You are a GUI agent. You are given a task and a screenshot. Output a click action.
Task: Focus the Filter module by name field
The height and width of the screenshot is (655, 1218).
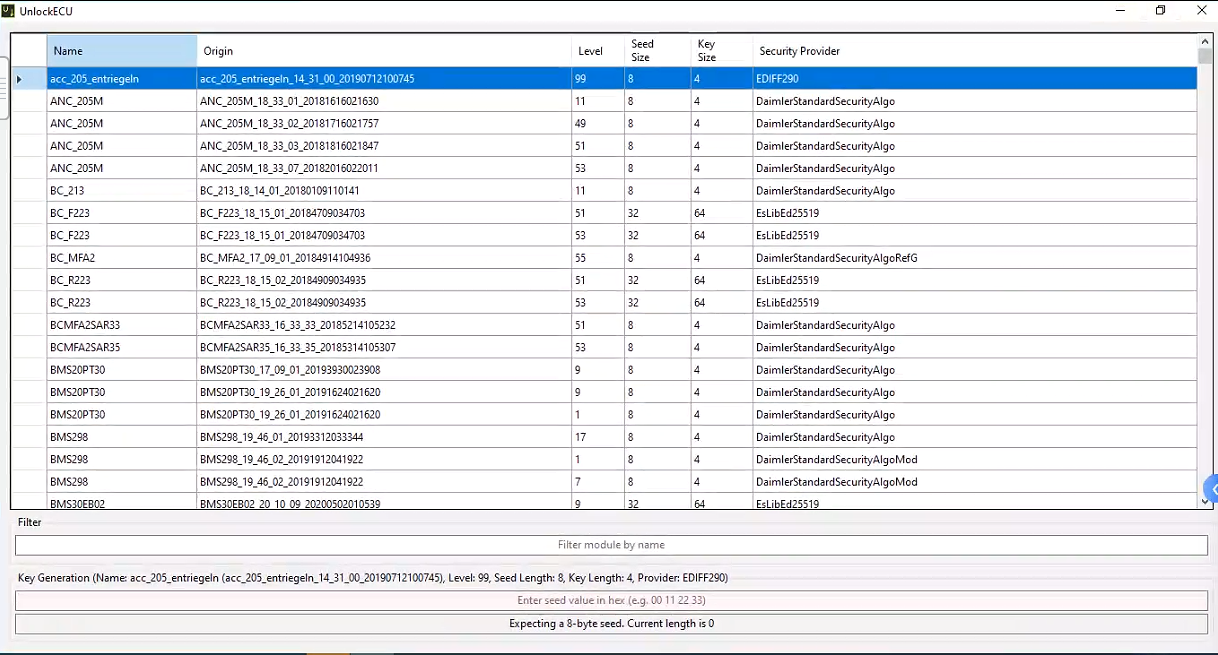tap(611, 545)
